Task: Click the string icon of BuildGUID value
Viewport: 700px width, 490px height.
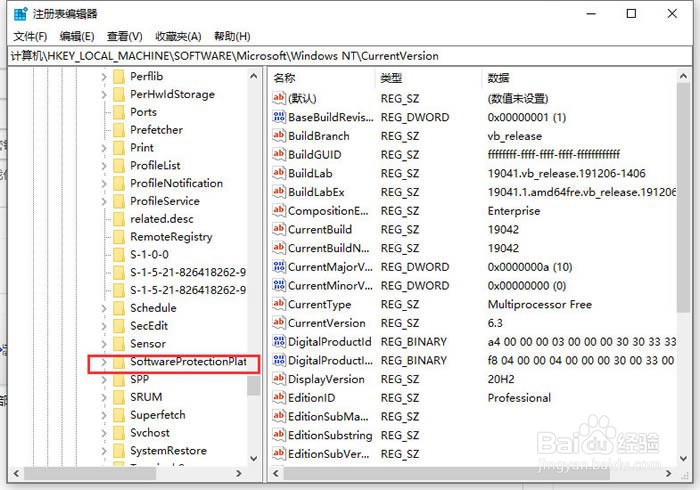Action: (279, 154)
